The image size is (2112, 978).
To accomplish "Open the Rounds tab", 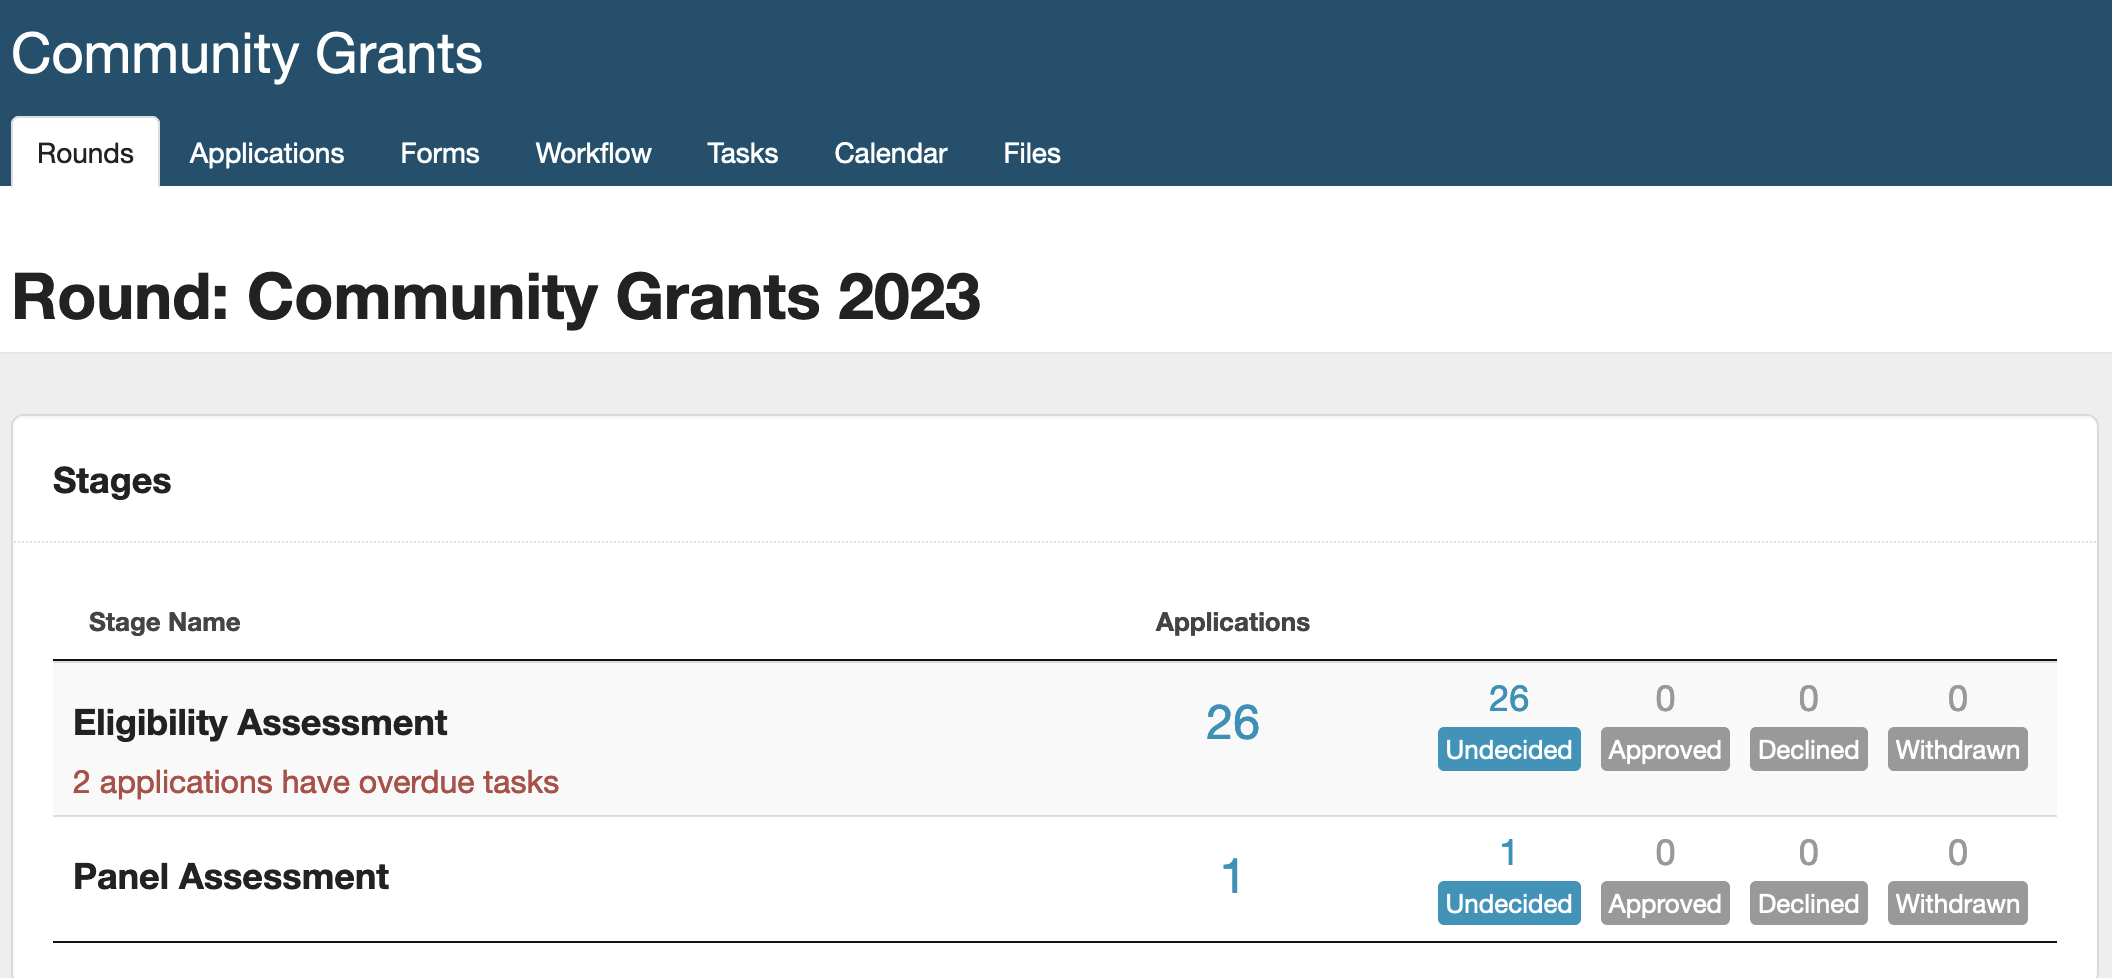I will 85,153.
